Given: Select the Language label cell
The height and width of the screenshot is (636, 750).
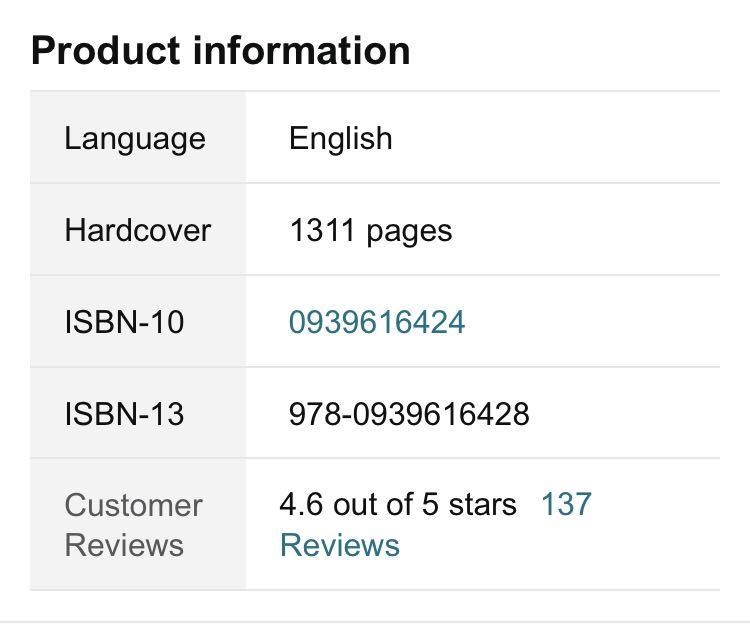Looking at the screenshot, I should tap(135, 138).
